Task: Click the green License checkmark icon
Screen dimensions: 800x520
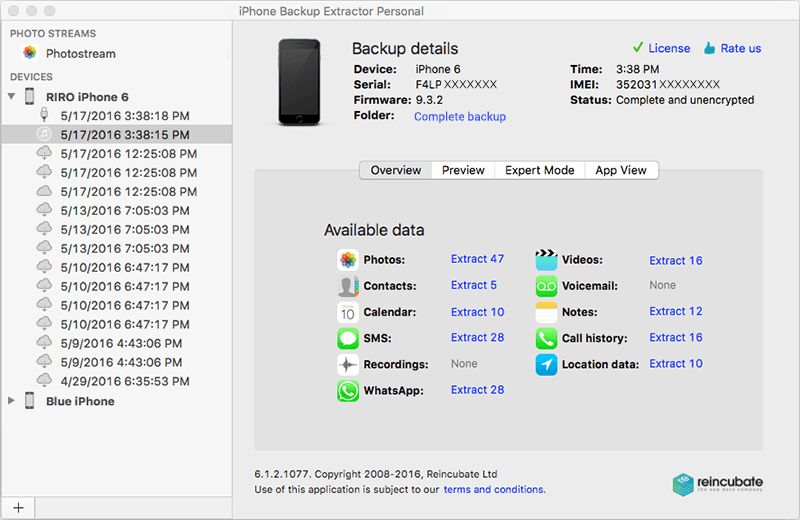Action: (638, 47)
